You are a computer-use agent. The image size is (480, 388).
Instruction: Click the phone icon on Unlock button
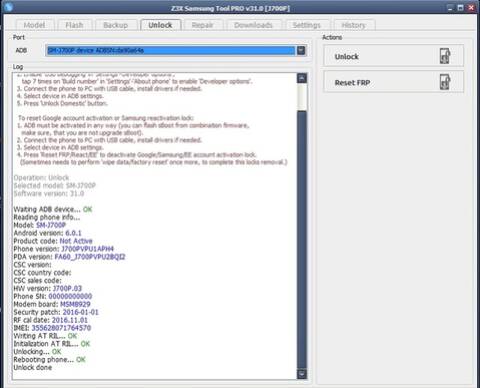pyautogui.click(x=445, y=56)
